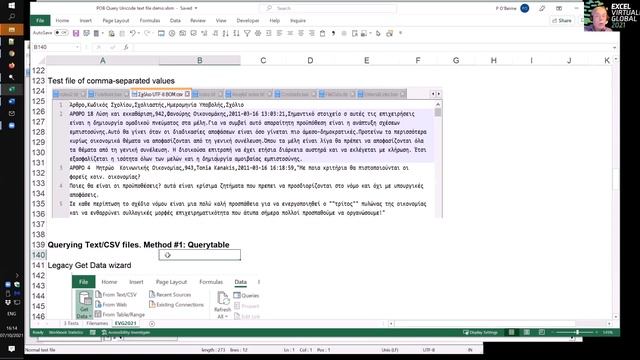Screen dimensions: 640x360
Task: Open the View ribbon tab
Action: click(x=221, y=20)
